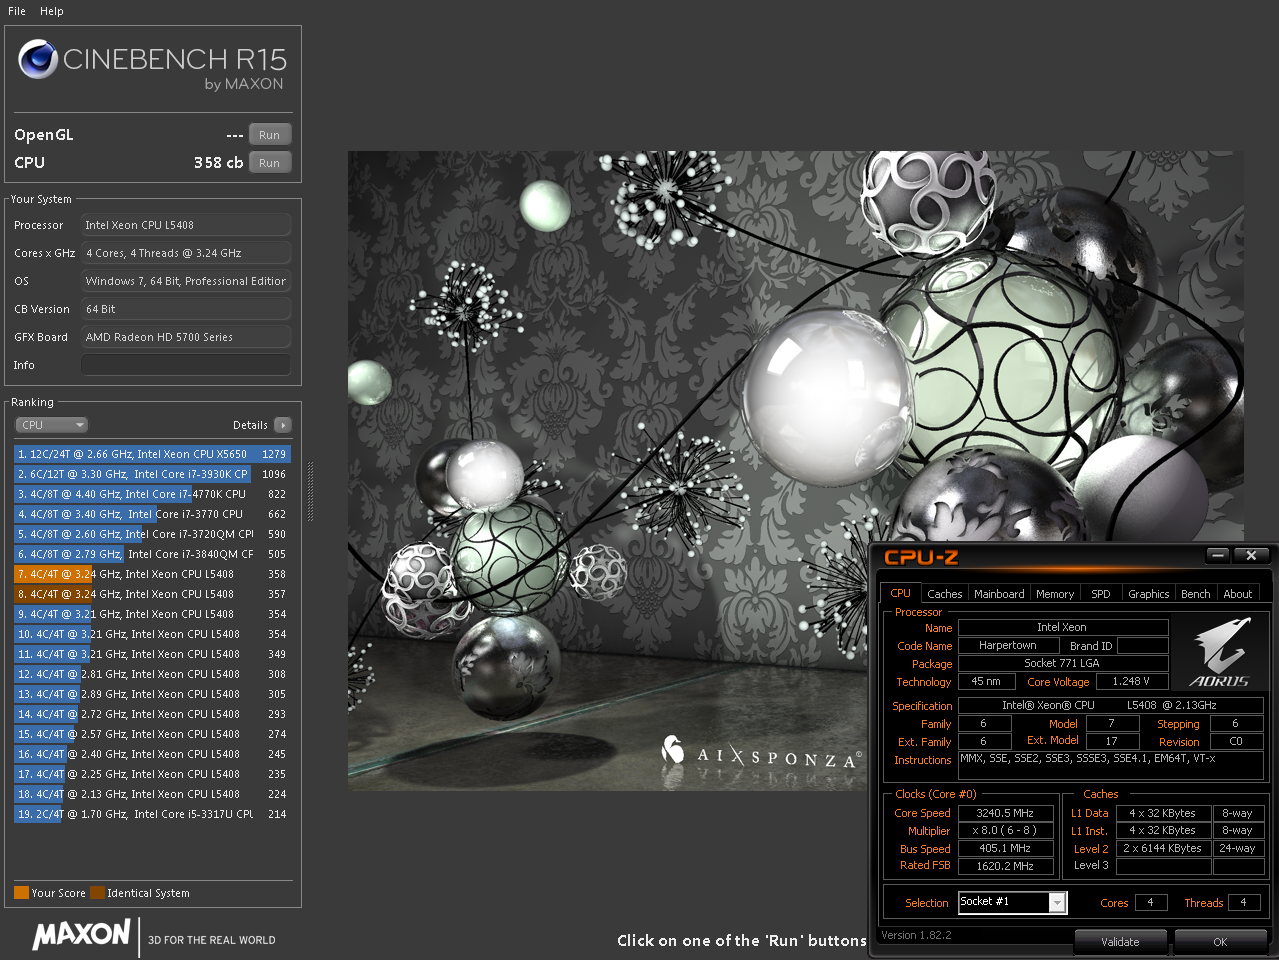This screenshot has width=1279, height=960.
Task: Select ranking row 16 at 2.40 GHz
Action: tap(152, 754)
